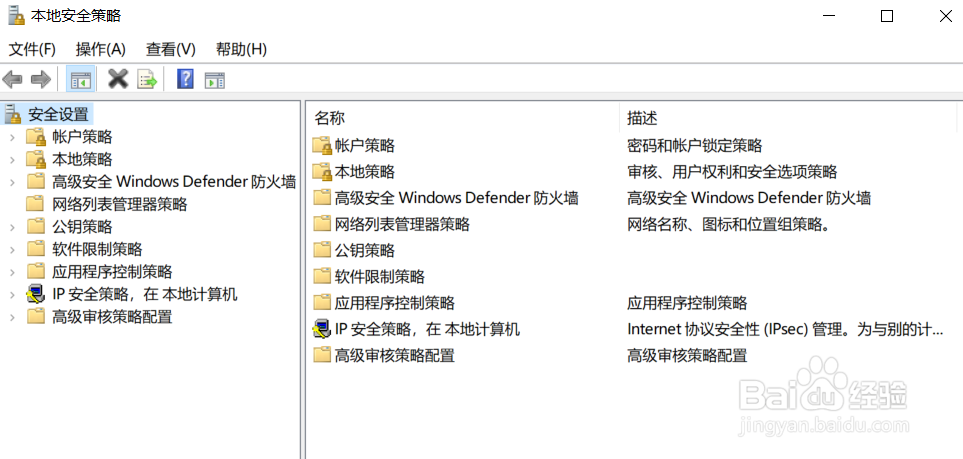Toggle the show/hide action pane icon
Viewport: 963px width, 459px height.
(214, 79)
